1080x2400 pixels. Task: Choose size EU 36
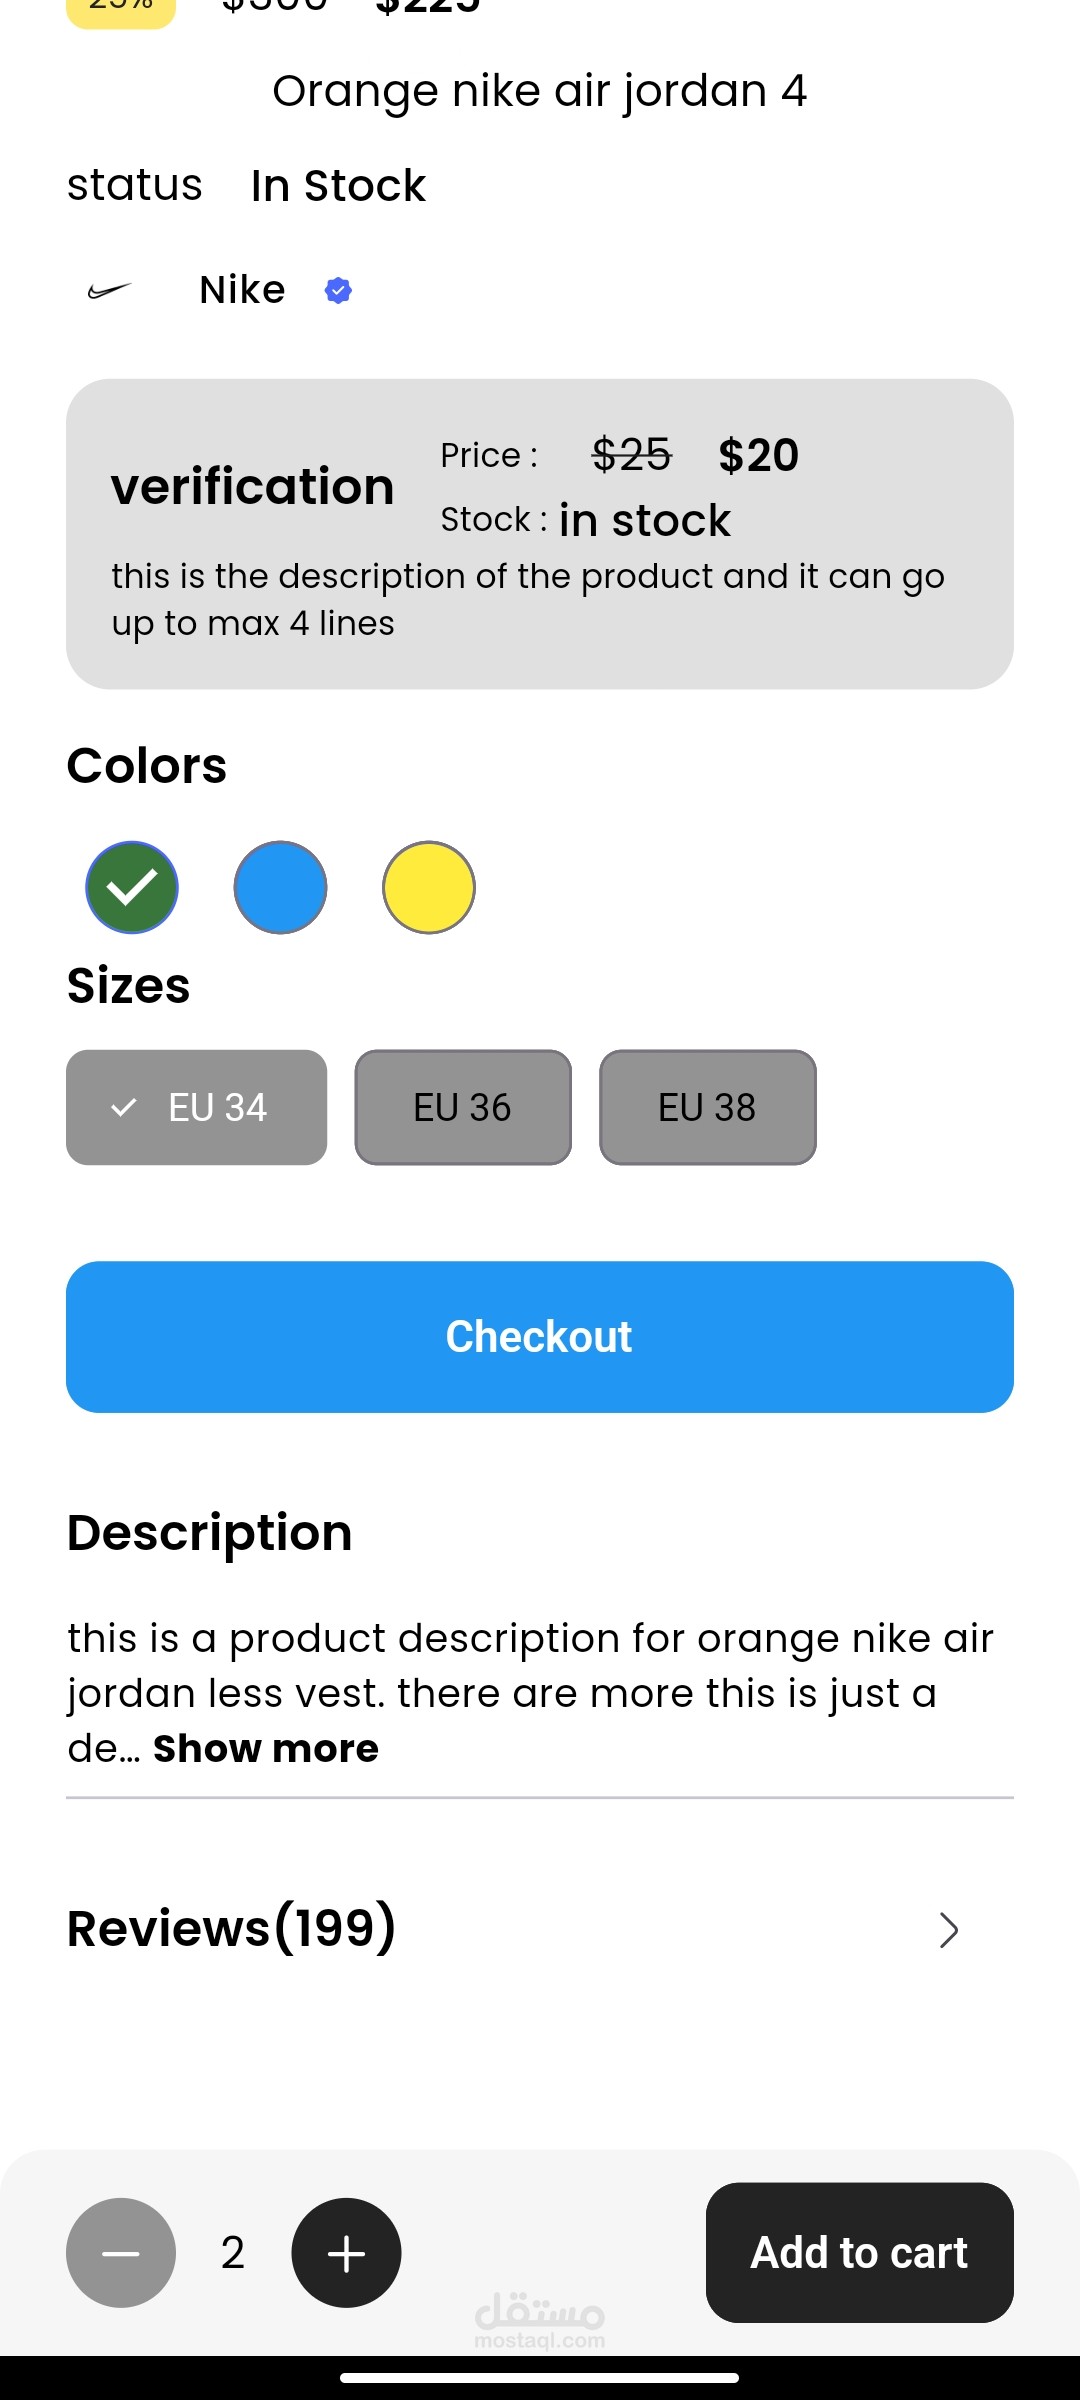(x=463, y=1107)
